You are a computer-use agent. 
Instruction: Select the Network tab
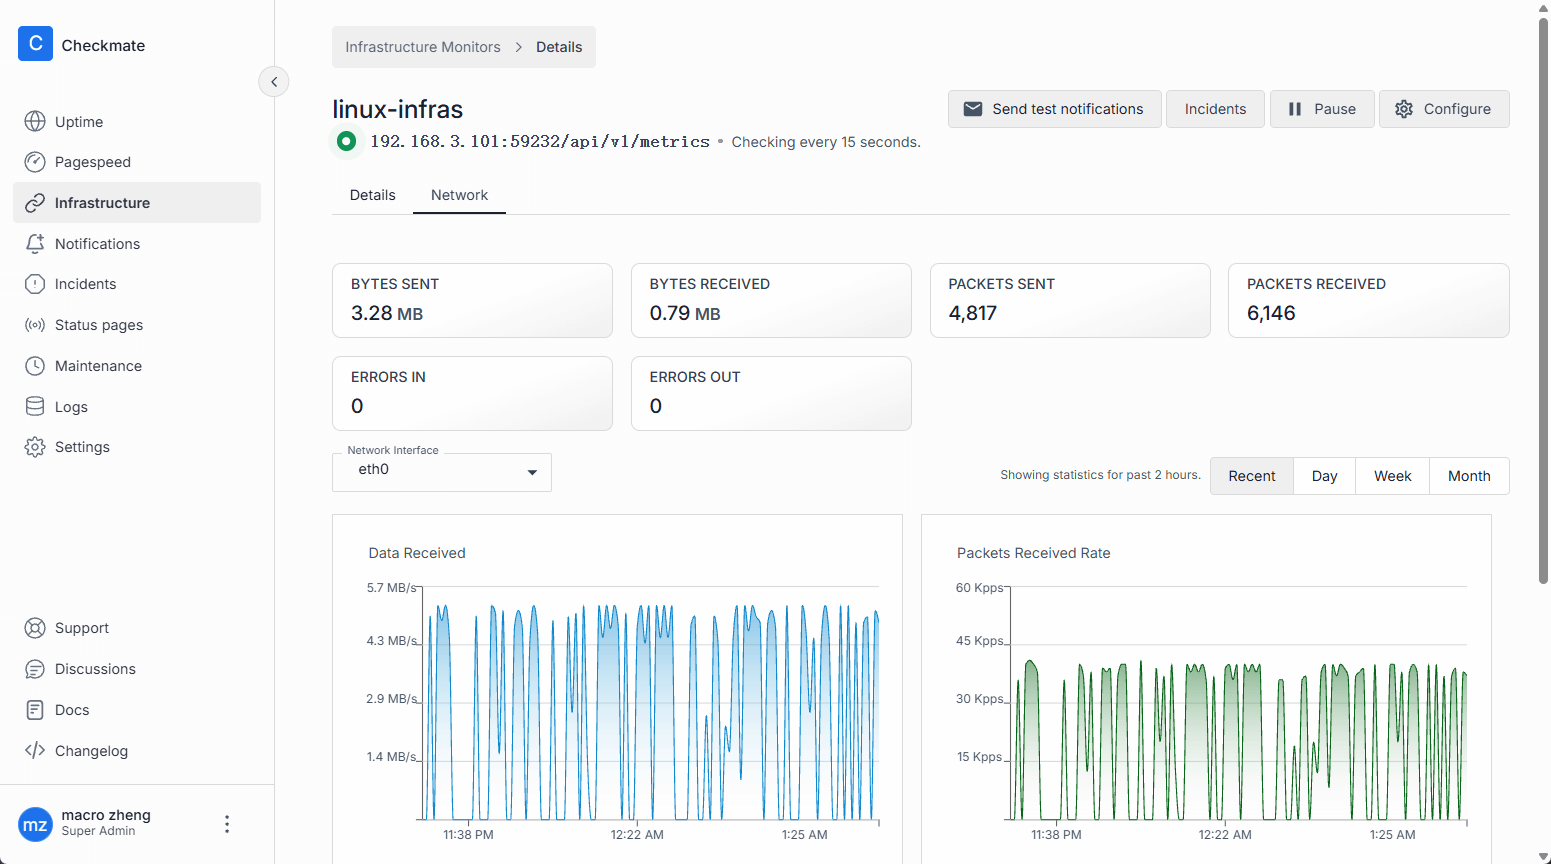[x=459, y=195]
